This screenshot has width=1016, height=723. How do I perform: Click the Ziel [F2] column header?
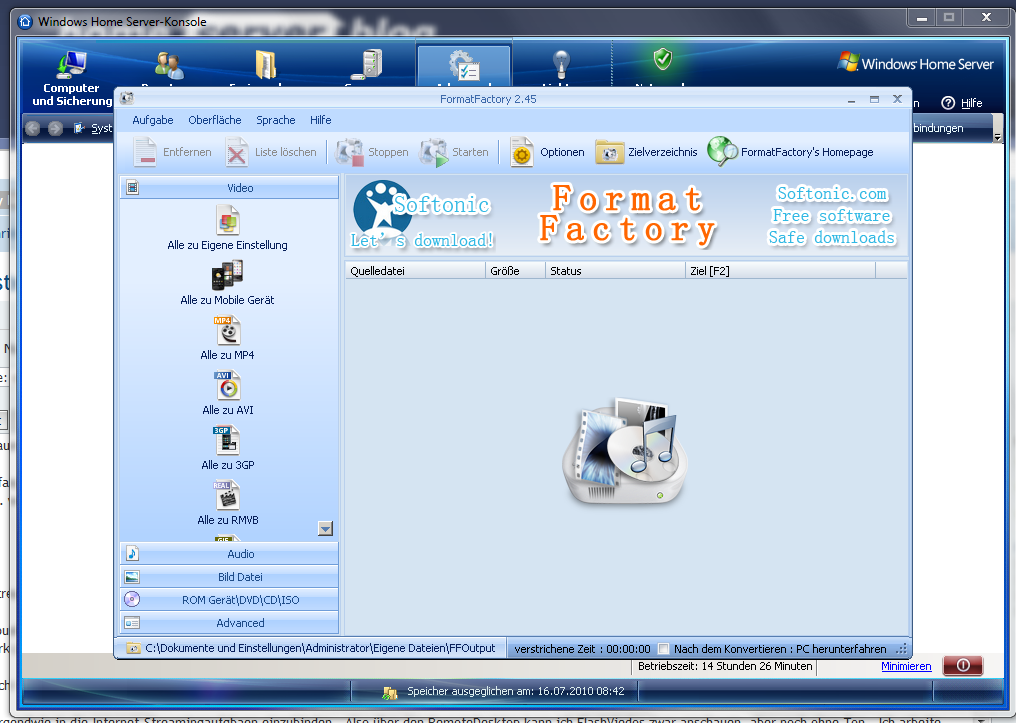[780, 271]
